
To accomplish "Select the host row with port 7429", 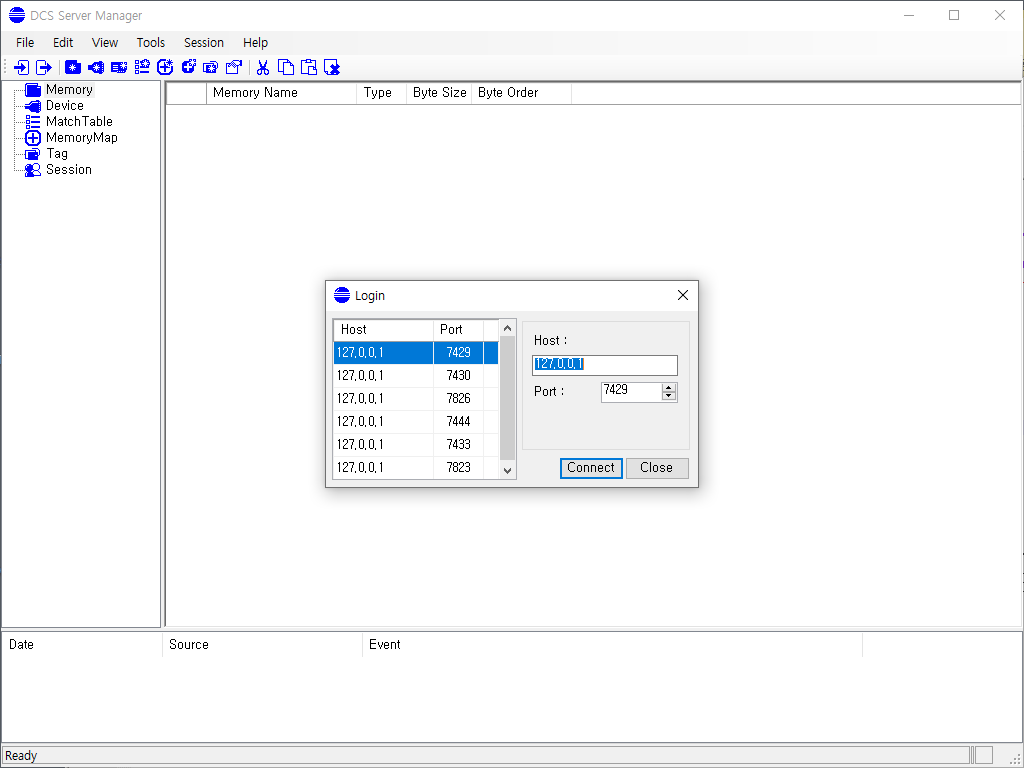I will (x=415, y=353).
